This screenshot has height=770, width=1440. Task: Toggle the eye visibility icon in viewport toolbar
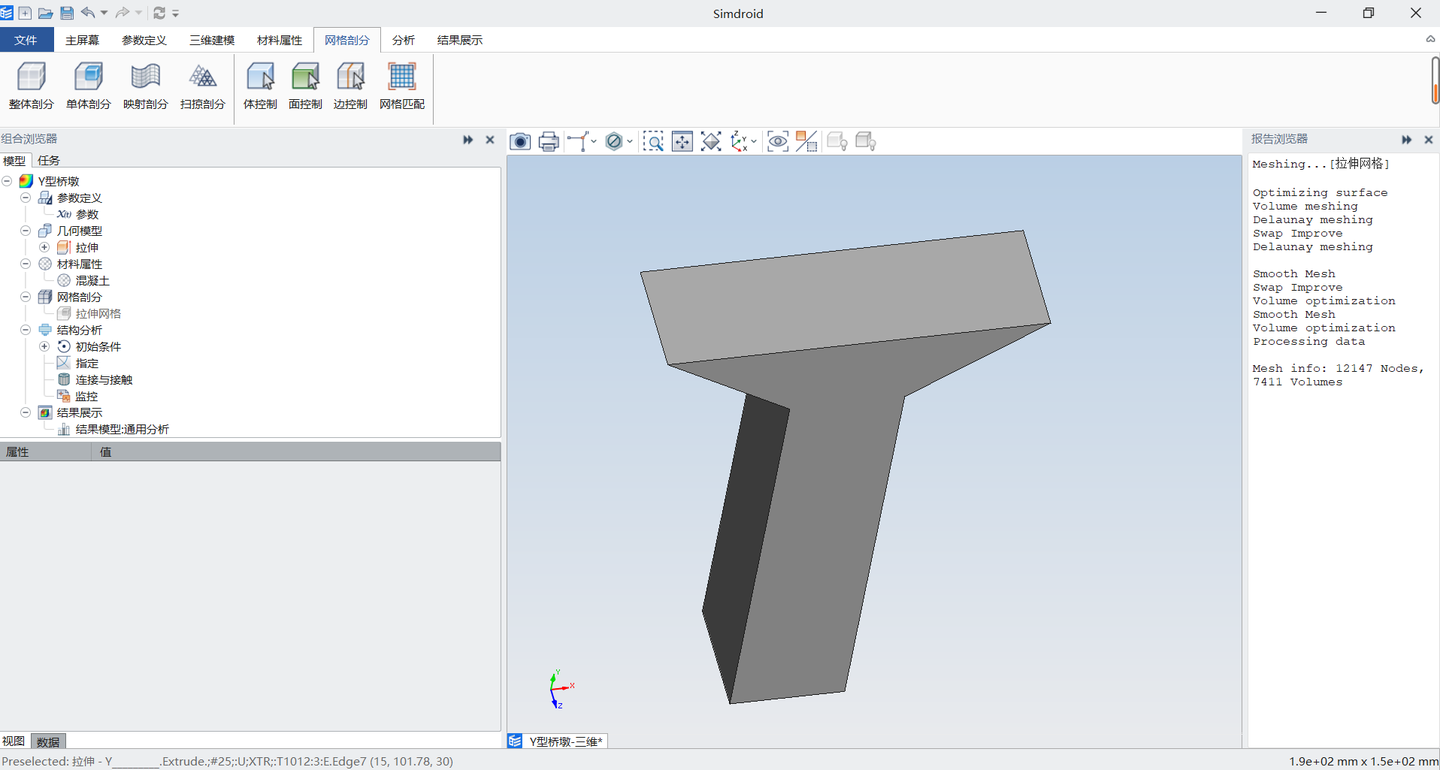coord(777,142)
